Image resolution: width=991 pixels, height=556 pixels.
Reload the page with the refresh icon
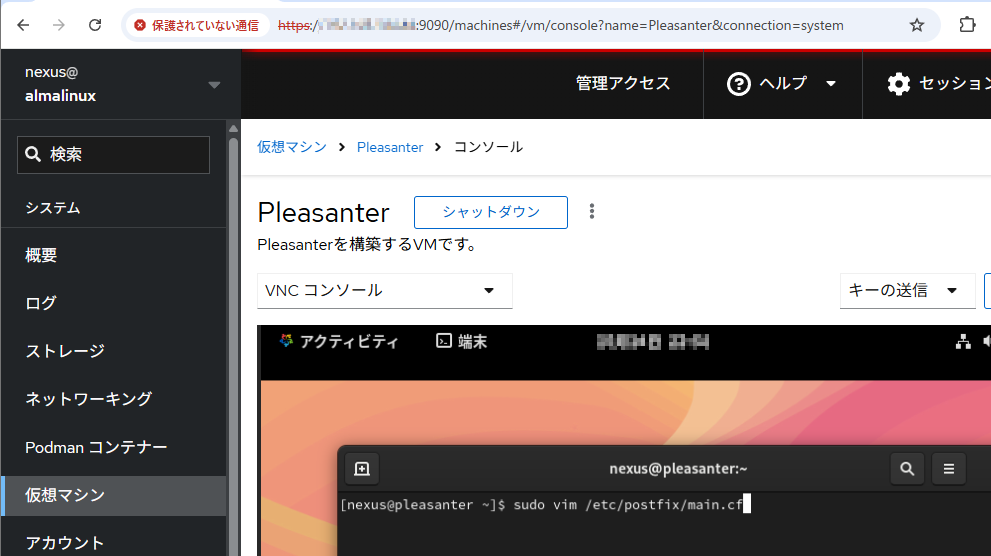pos(95,25)
